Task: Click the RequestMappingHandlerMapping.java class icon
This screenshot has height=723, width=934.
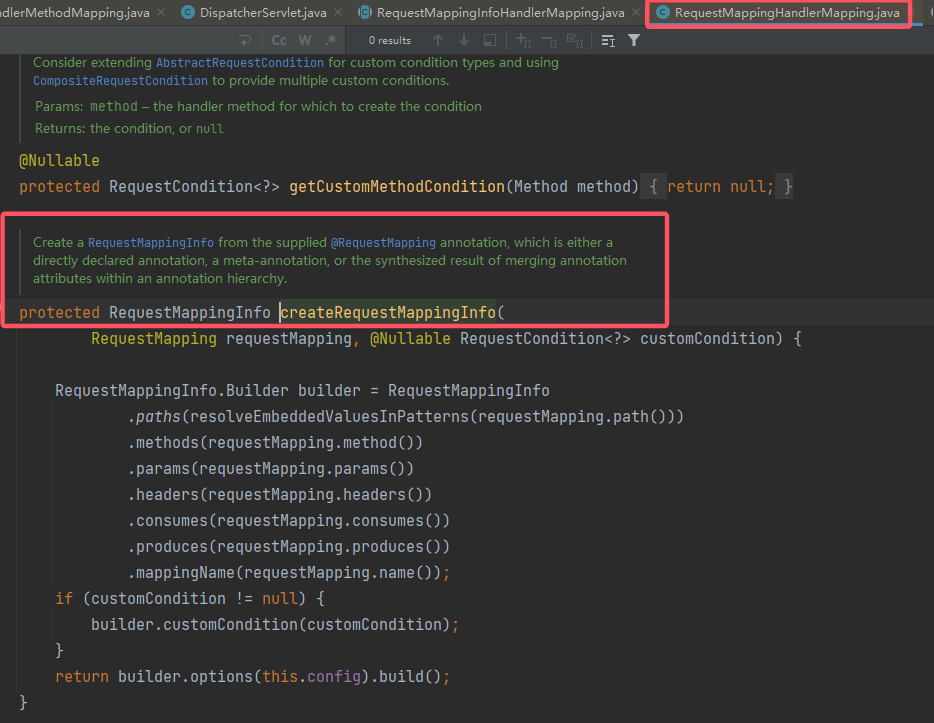Action: 662,13
